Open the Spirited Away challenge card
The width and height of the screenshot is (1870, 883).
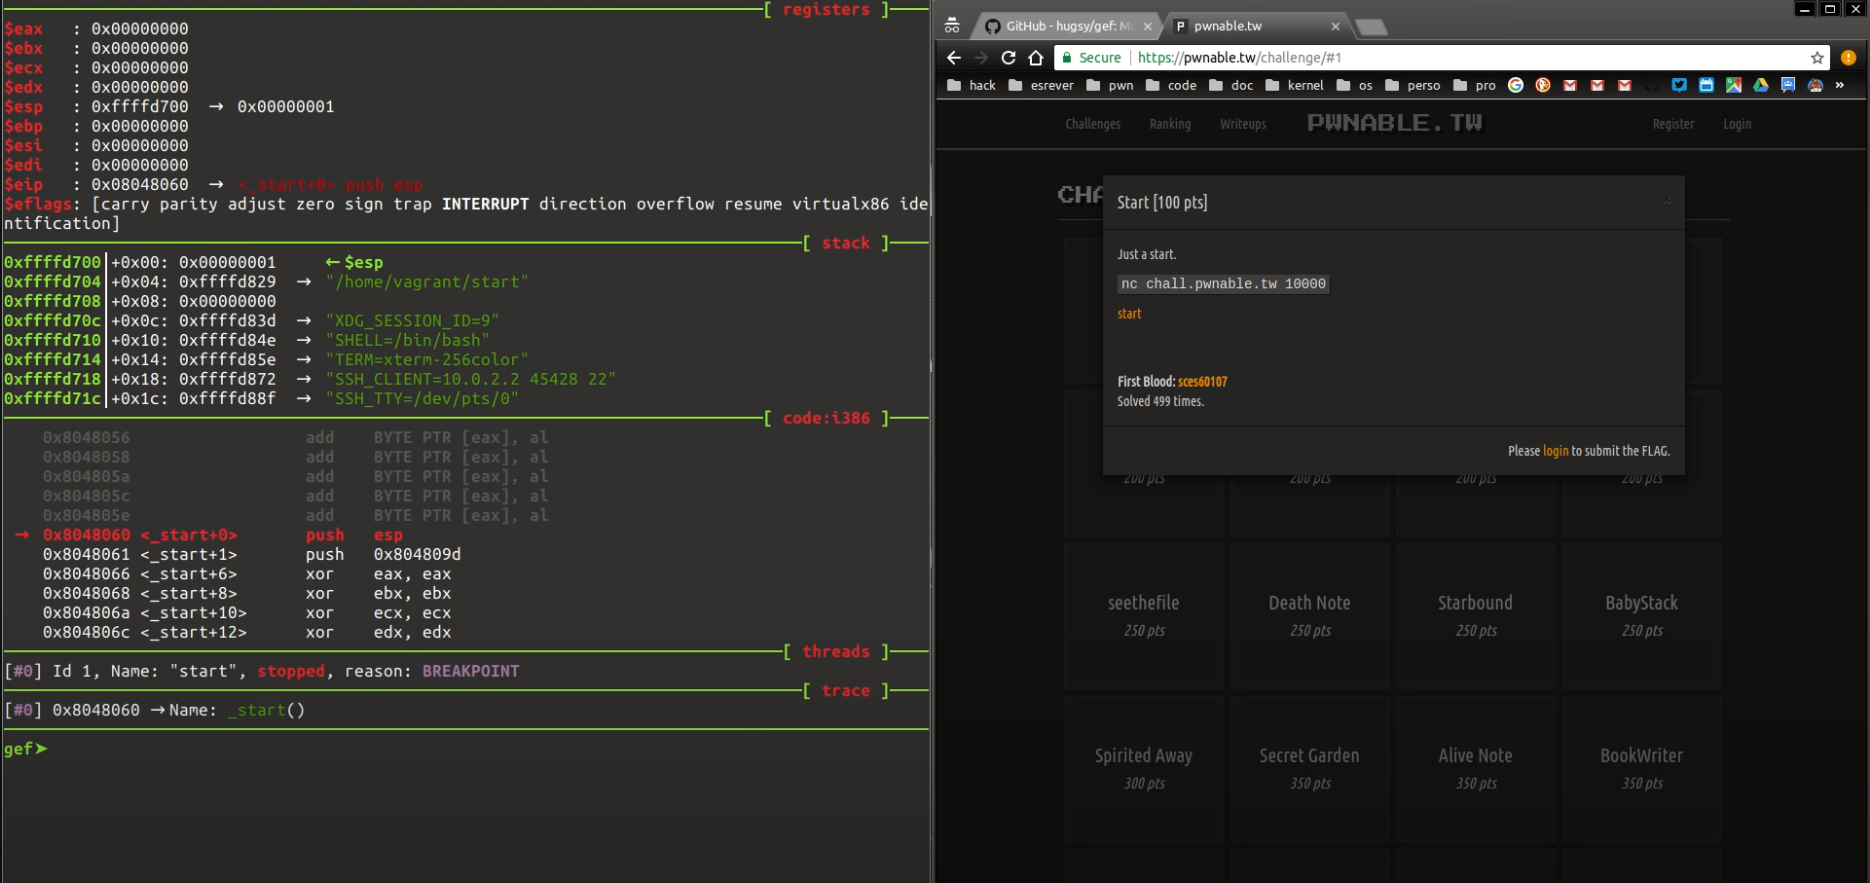click(x=1143, y=768)
